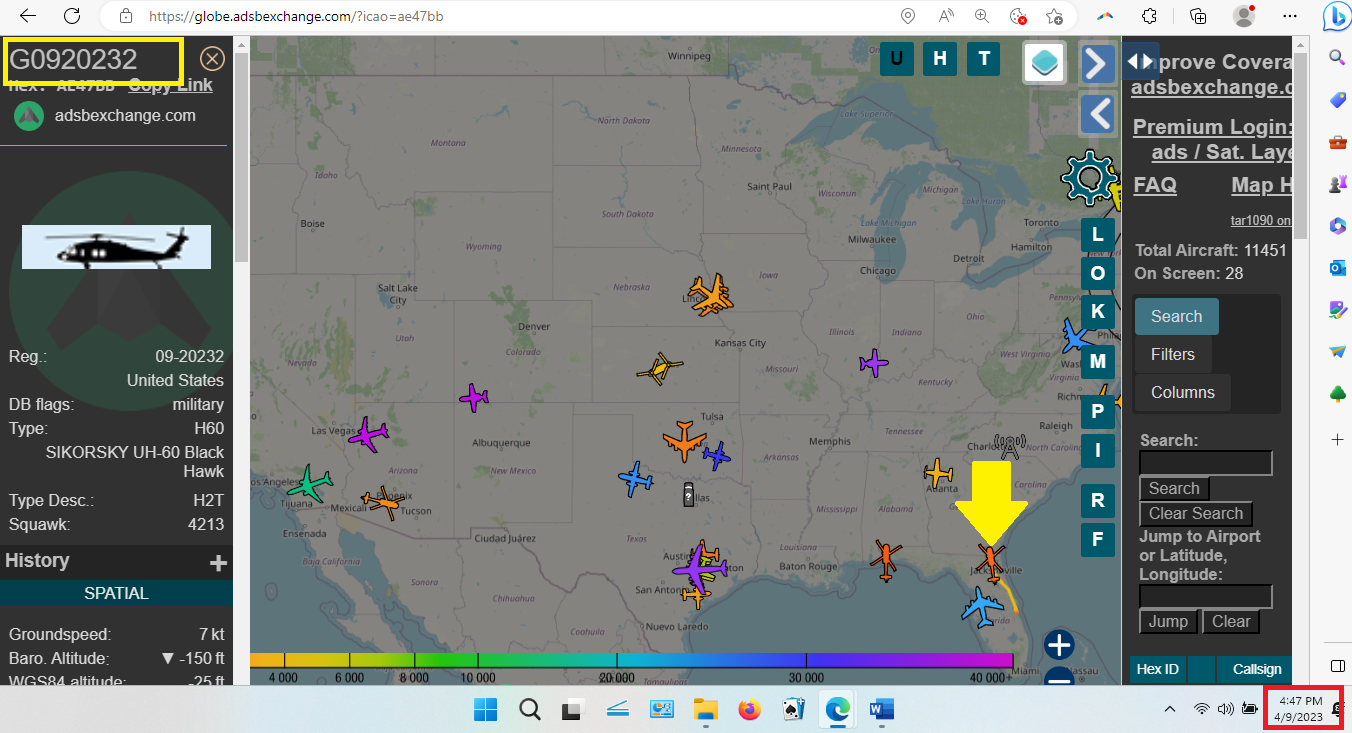
Task: Click the Jump button
Action: [x=1168, y=621]
